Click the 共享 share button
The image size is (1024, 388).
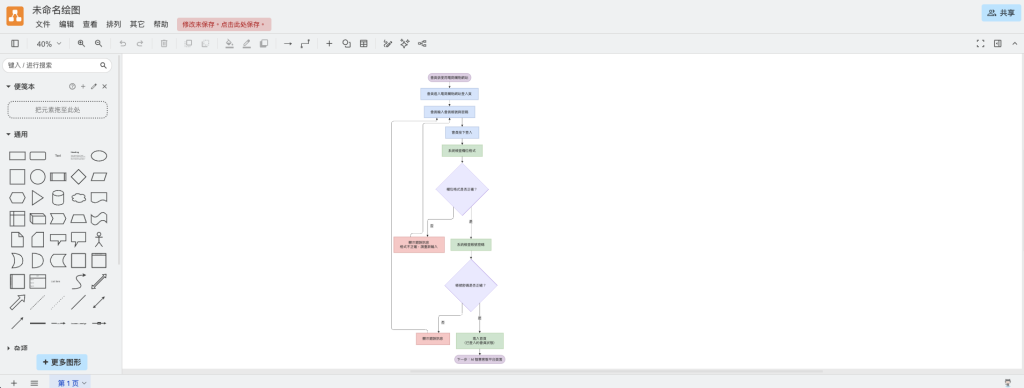[1000, 12]
